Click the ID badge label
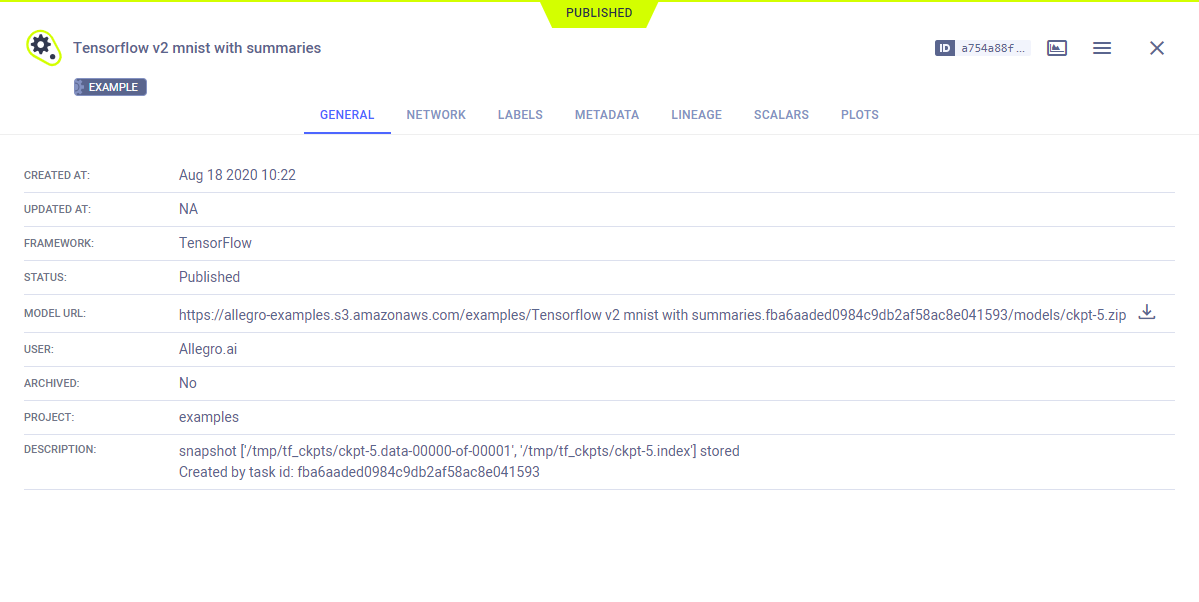This screenshot has height=602, width=1199. tap(945, 48)
